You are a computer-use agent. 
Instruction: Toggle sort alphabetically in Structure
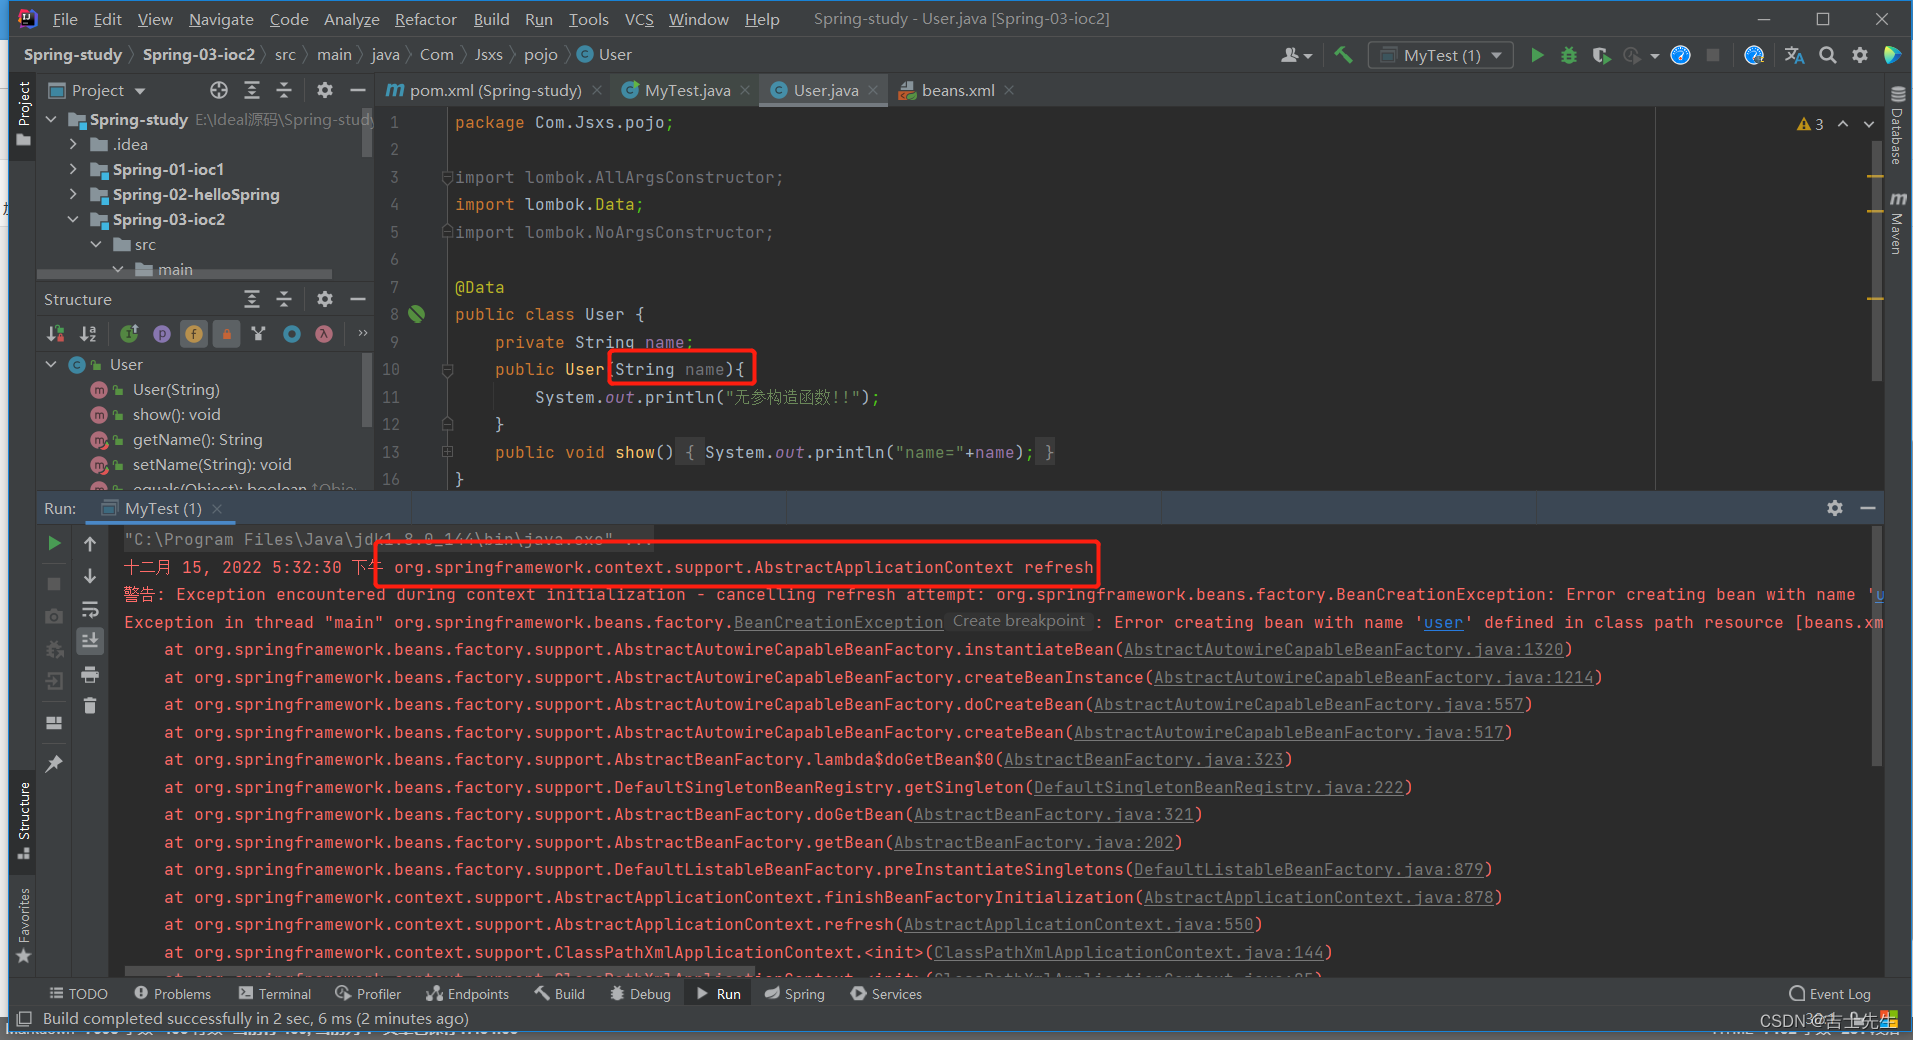click(88, 334)
